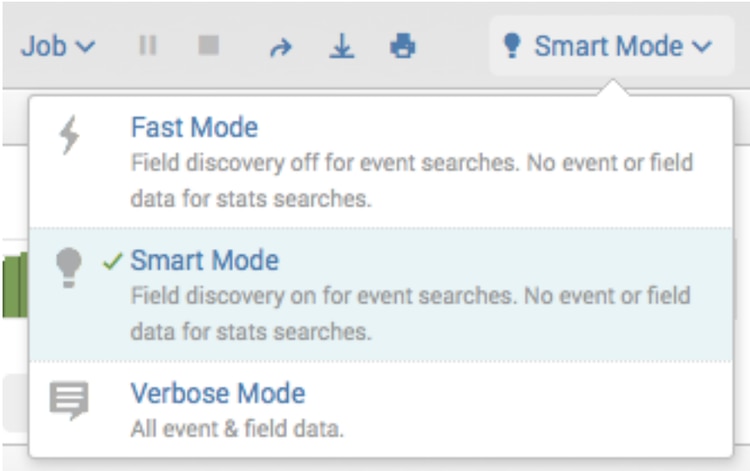Click the Verbose Mode speech bubble icon
The width and height of the screenshot is (750, 471).
pos(69,401)
